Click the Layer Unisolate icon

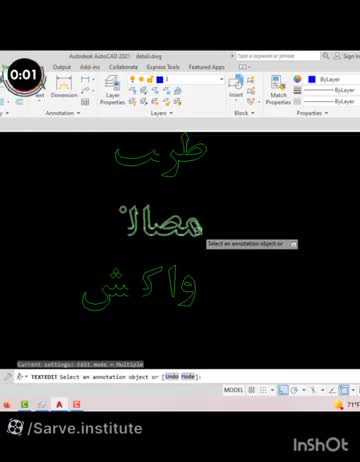pos(144,101)
